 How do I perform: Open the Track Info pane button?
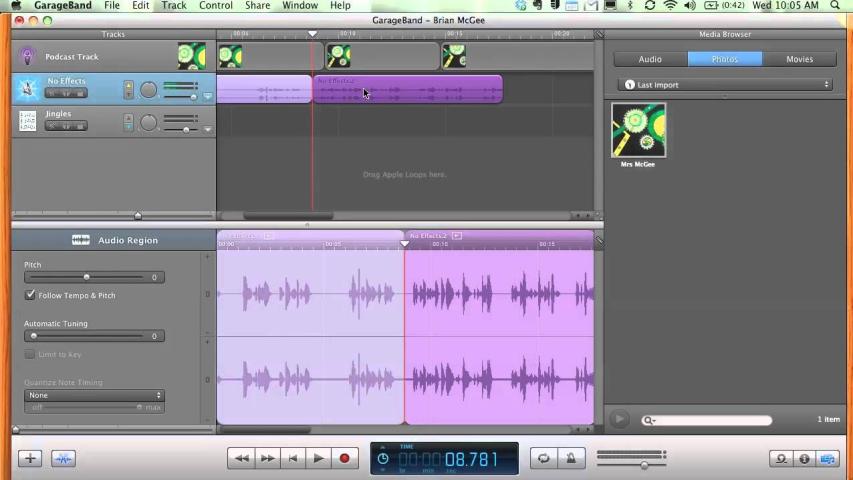pos(804,458)
